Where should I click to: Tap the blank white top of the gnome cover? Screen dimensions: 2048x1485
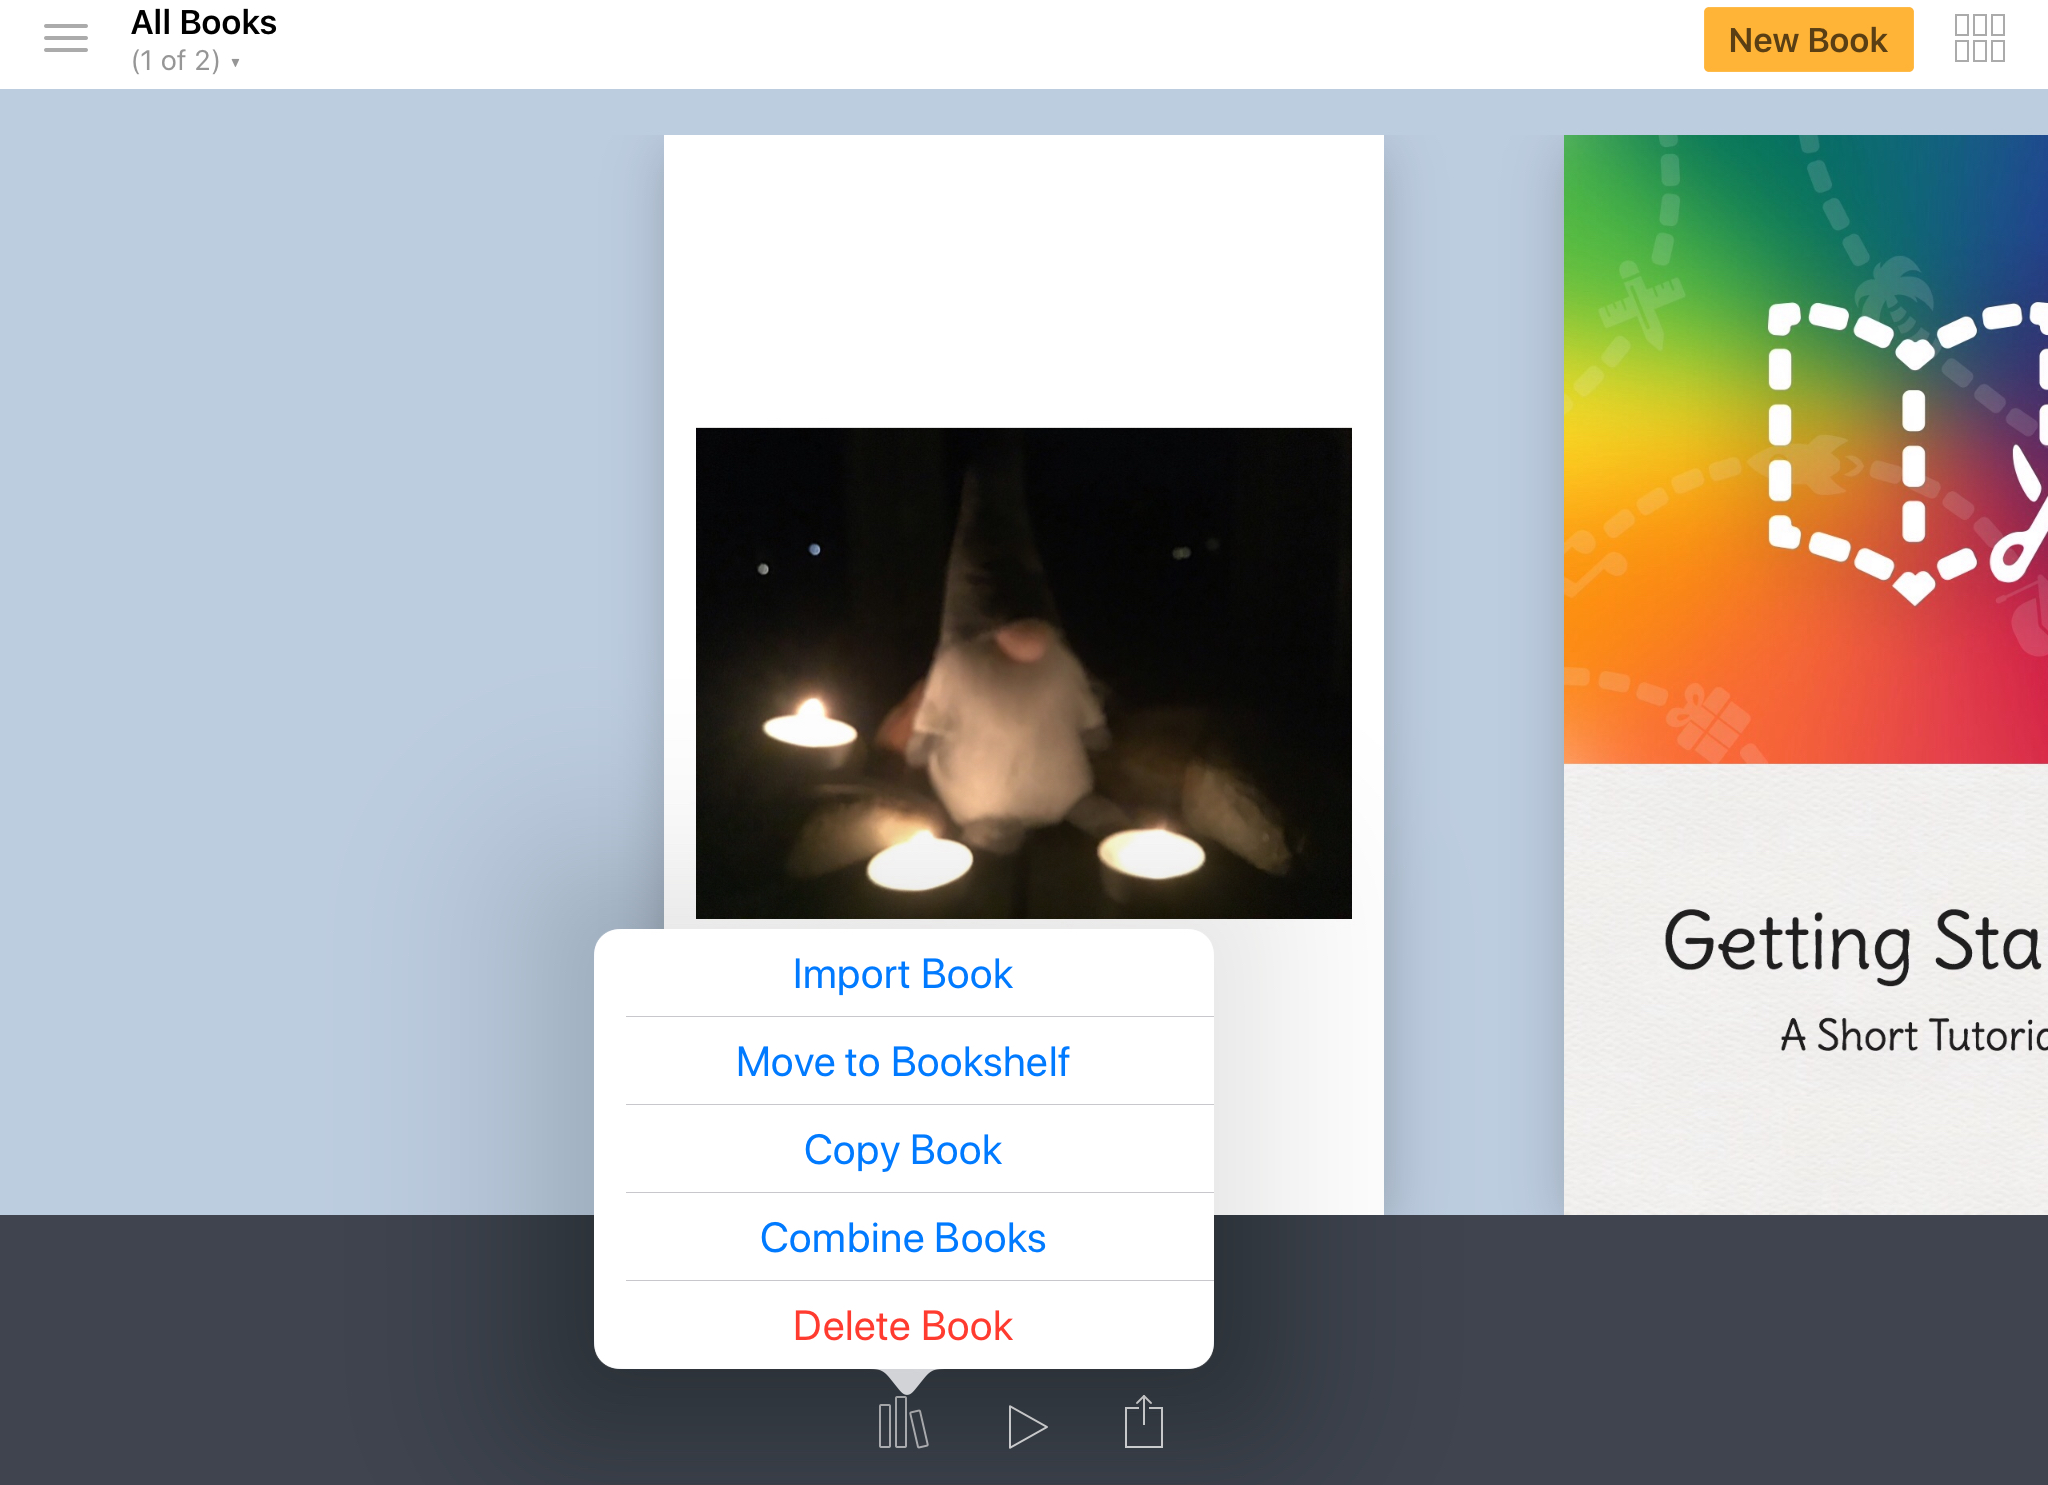[1023, 280]
